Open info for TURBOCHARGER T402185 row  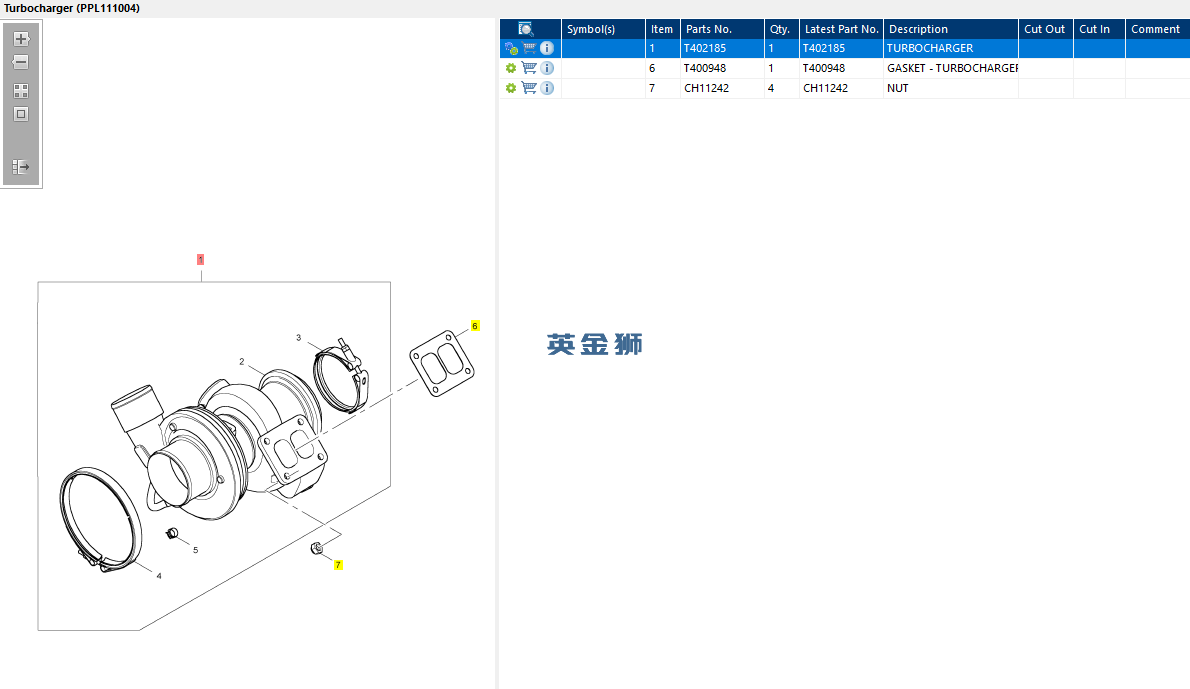point(546,48)
